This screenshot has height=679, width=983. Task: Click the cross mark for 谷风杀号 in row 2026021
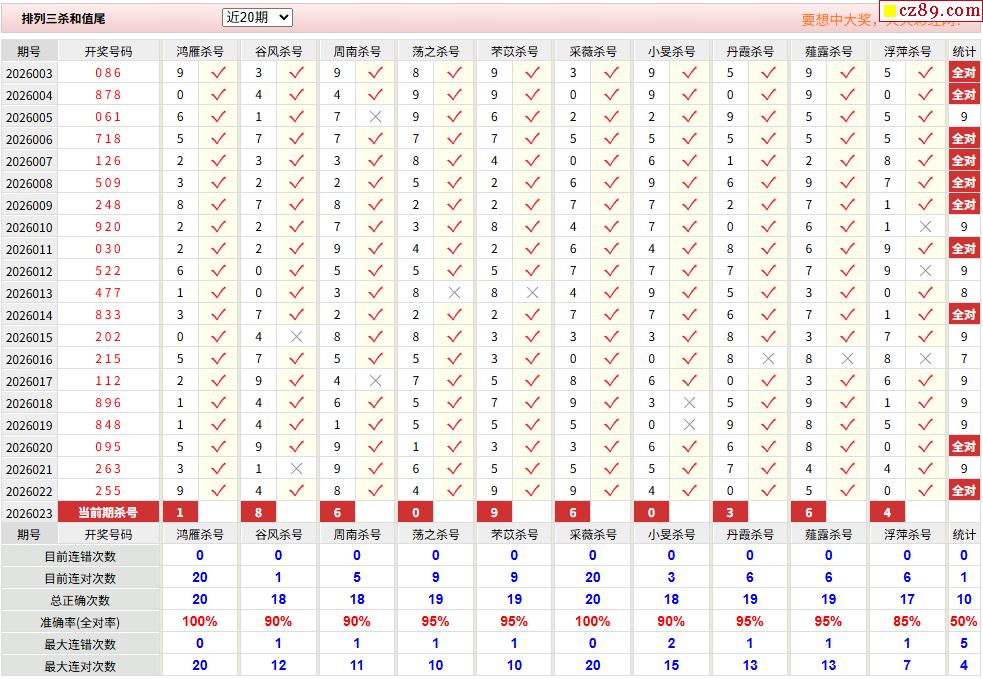pyautogui.click(x=297, y=468)
